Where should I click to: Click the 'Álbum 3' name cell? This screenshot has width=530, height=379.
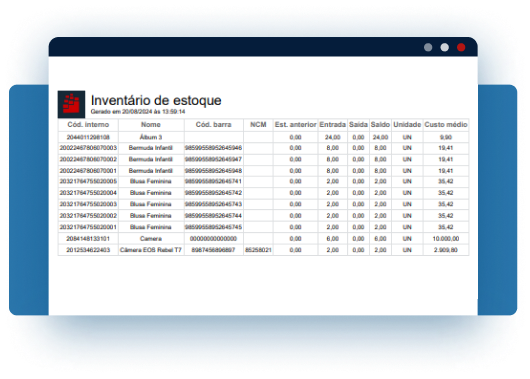click(151, 137)
